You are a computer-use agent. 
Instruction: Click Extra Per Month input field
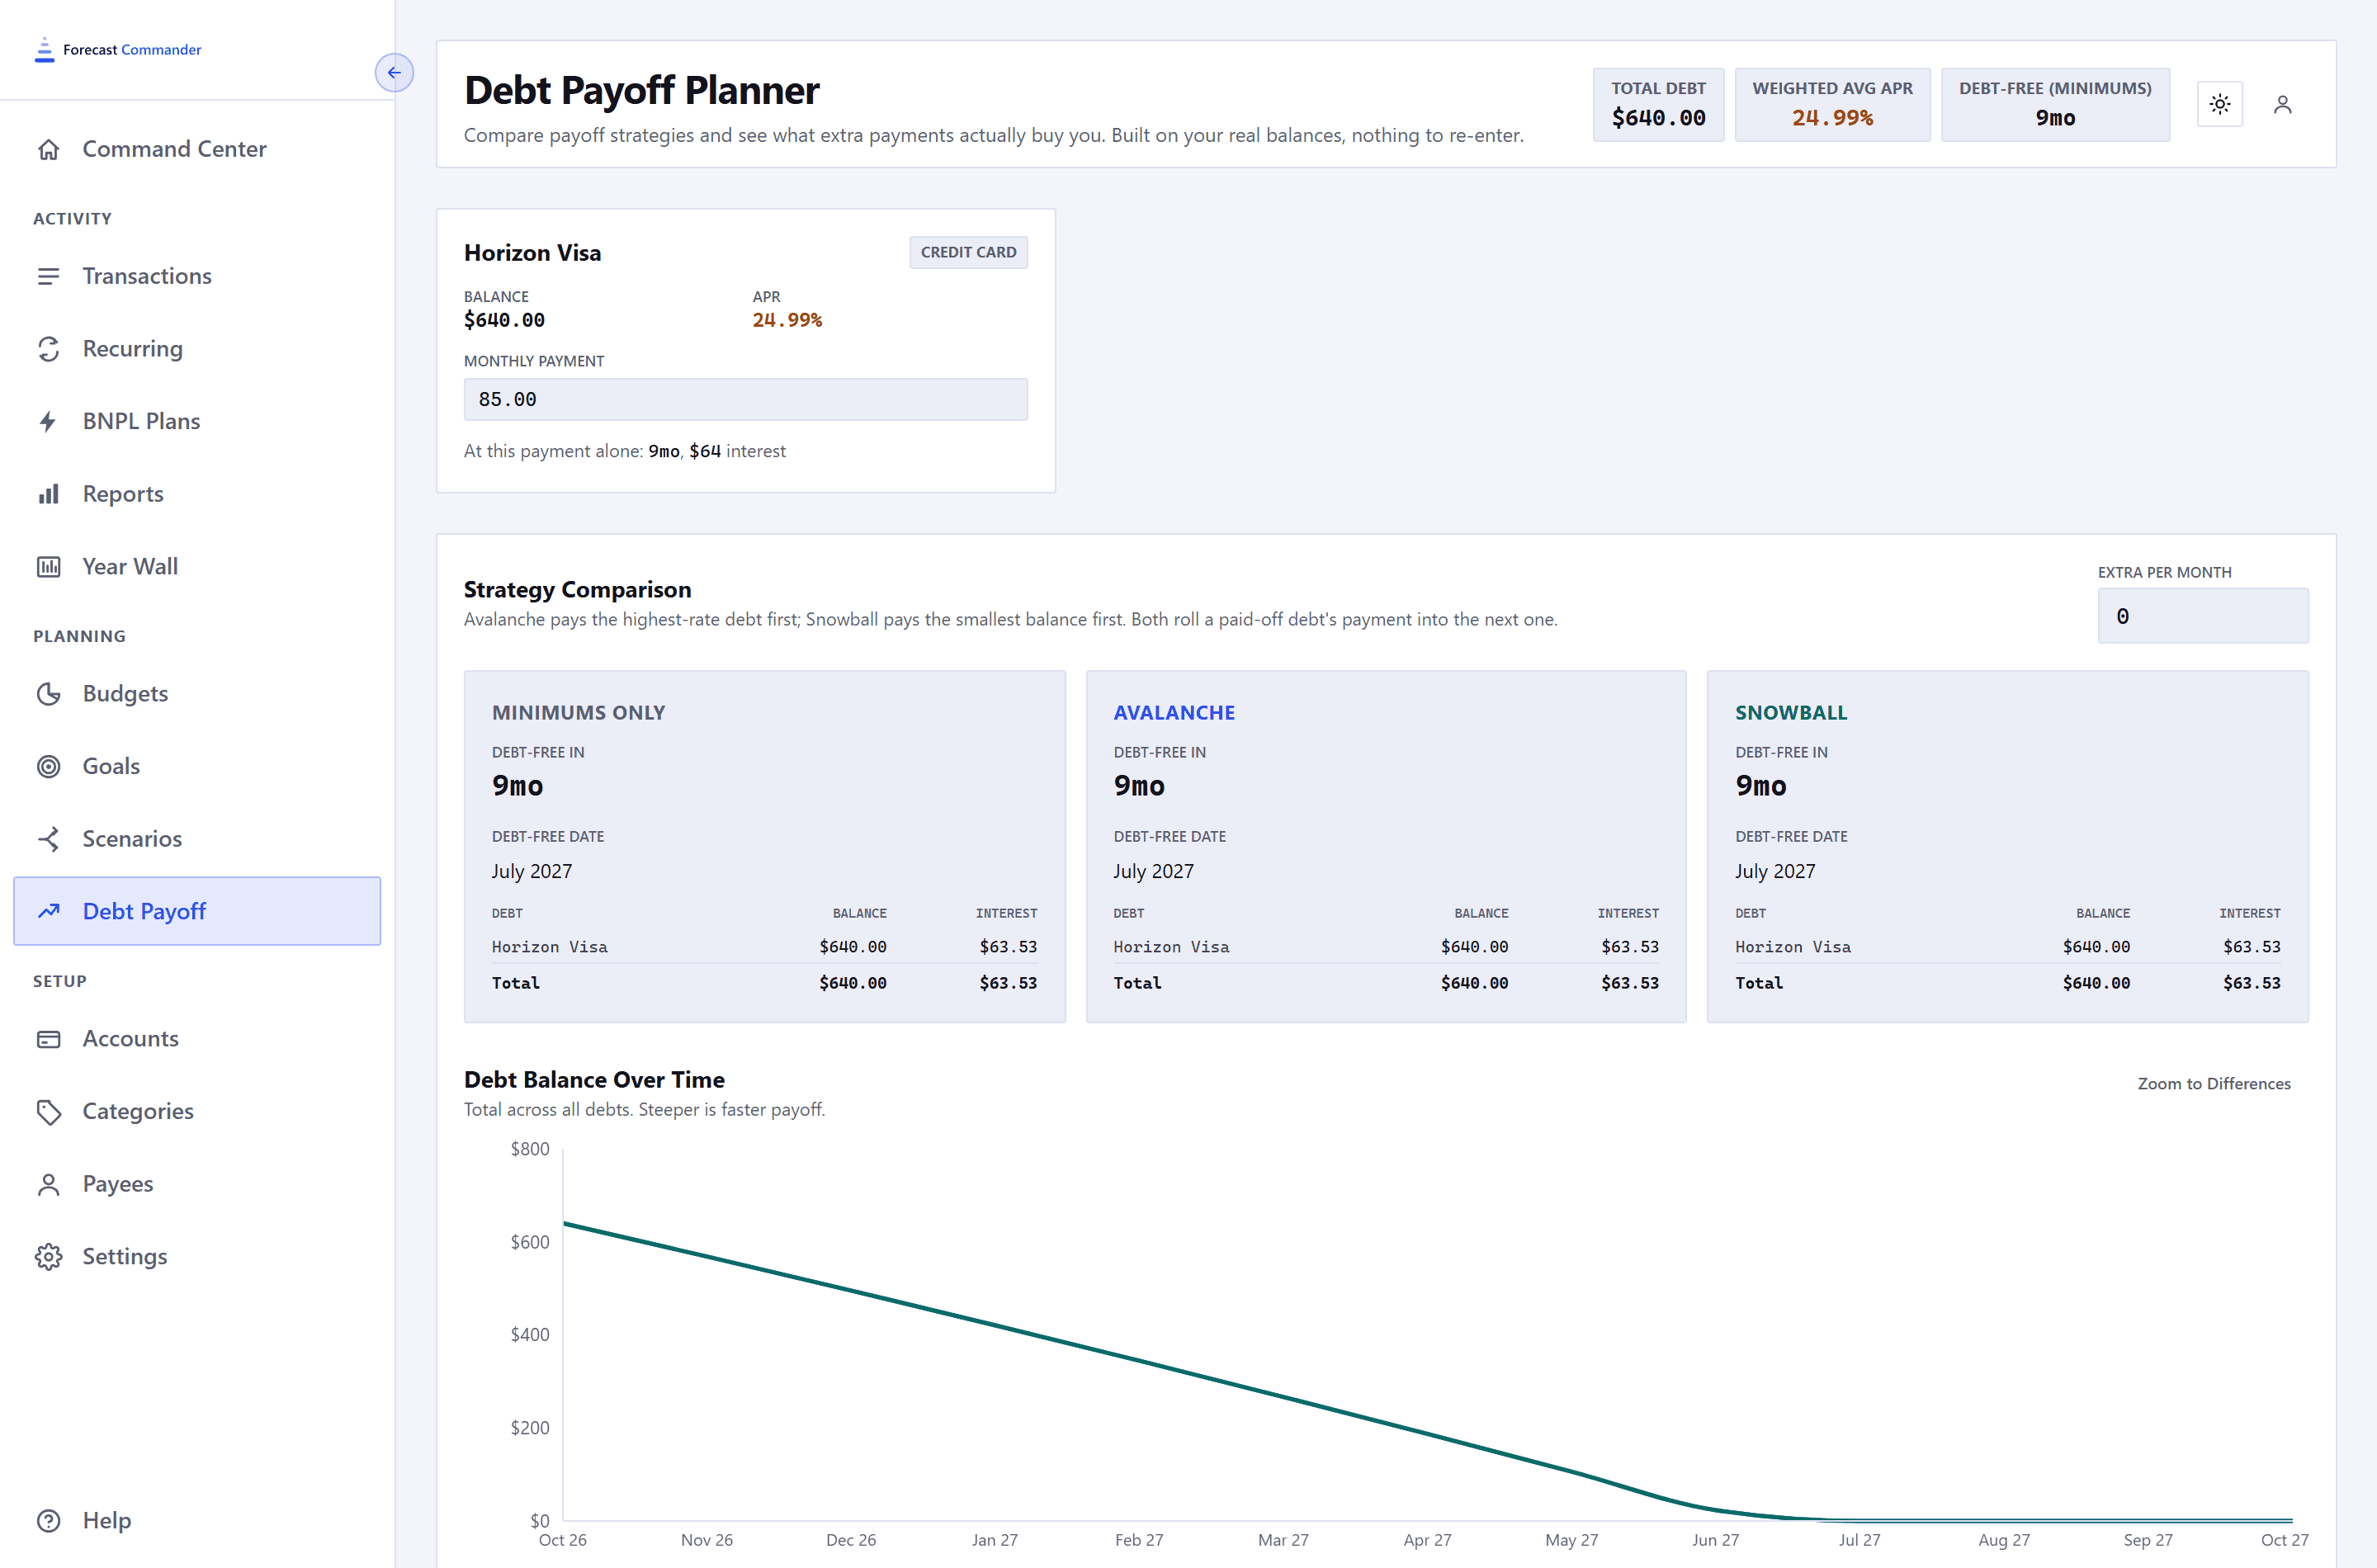(x=2202, y=616)
